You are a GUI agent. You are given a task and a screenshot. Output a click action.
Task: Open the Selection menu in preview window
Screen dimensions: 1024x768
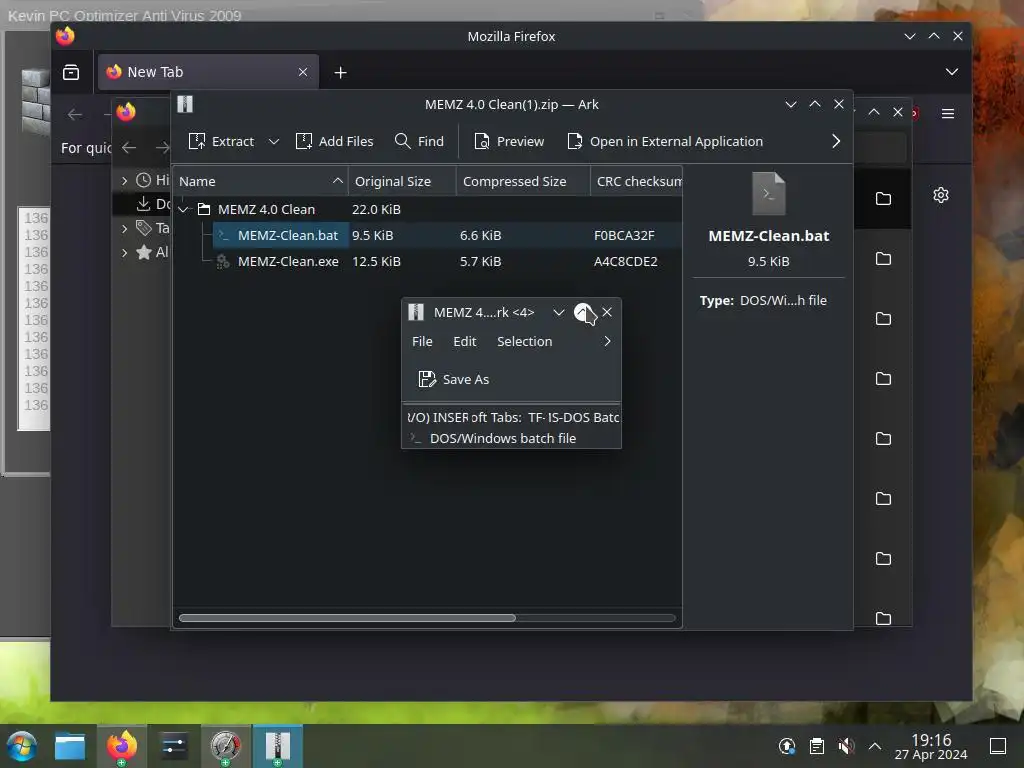point(524,342)
